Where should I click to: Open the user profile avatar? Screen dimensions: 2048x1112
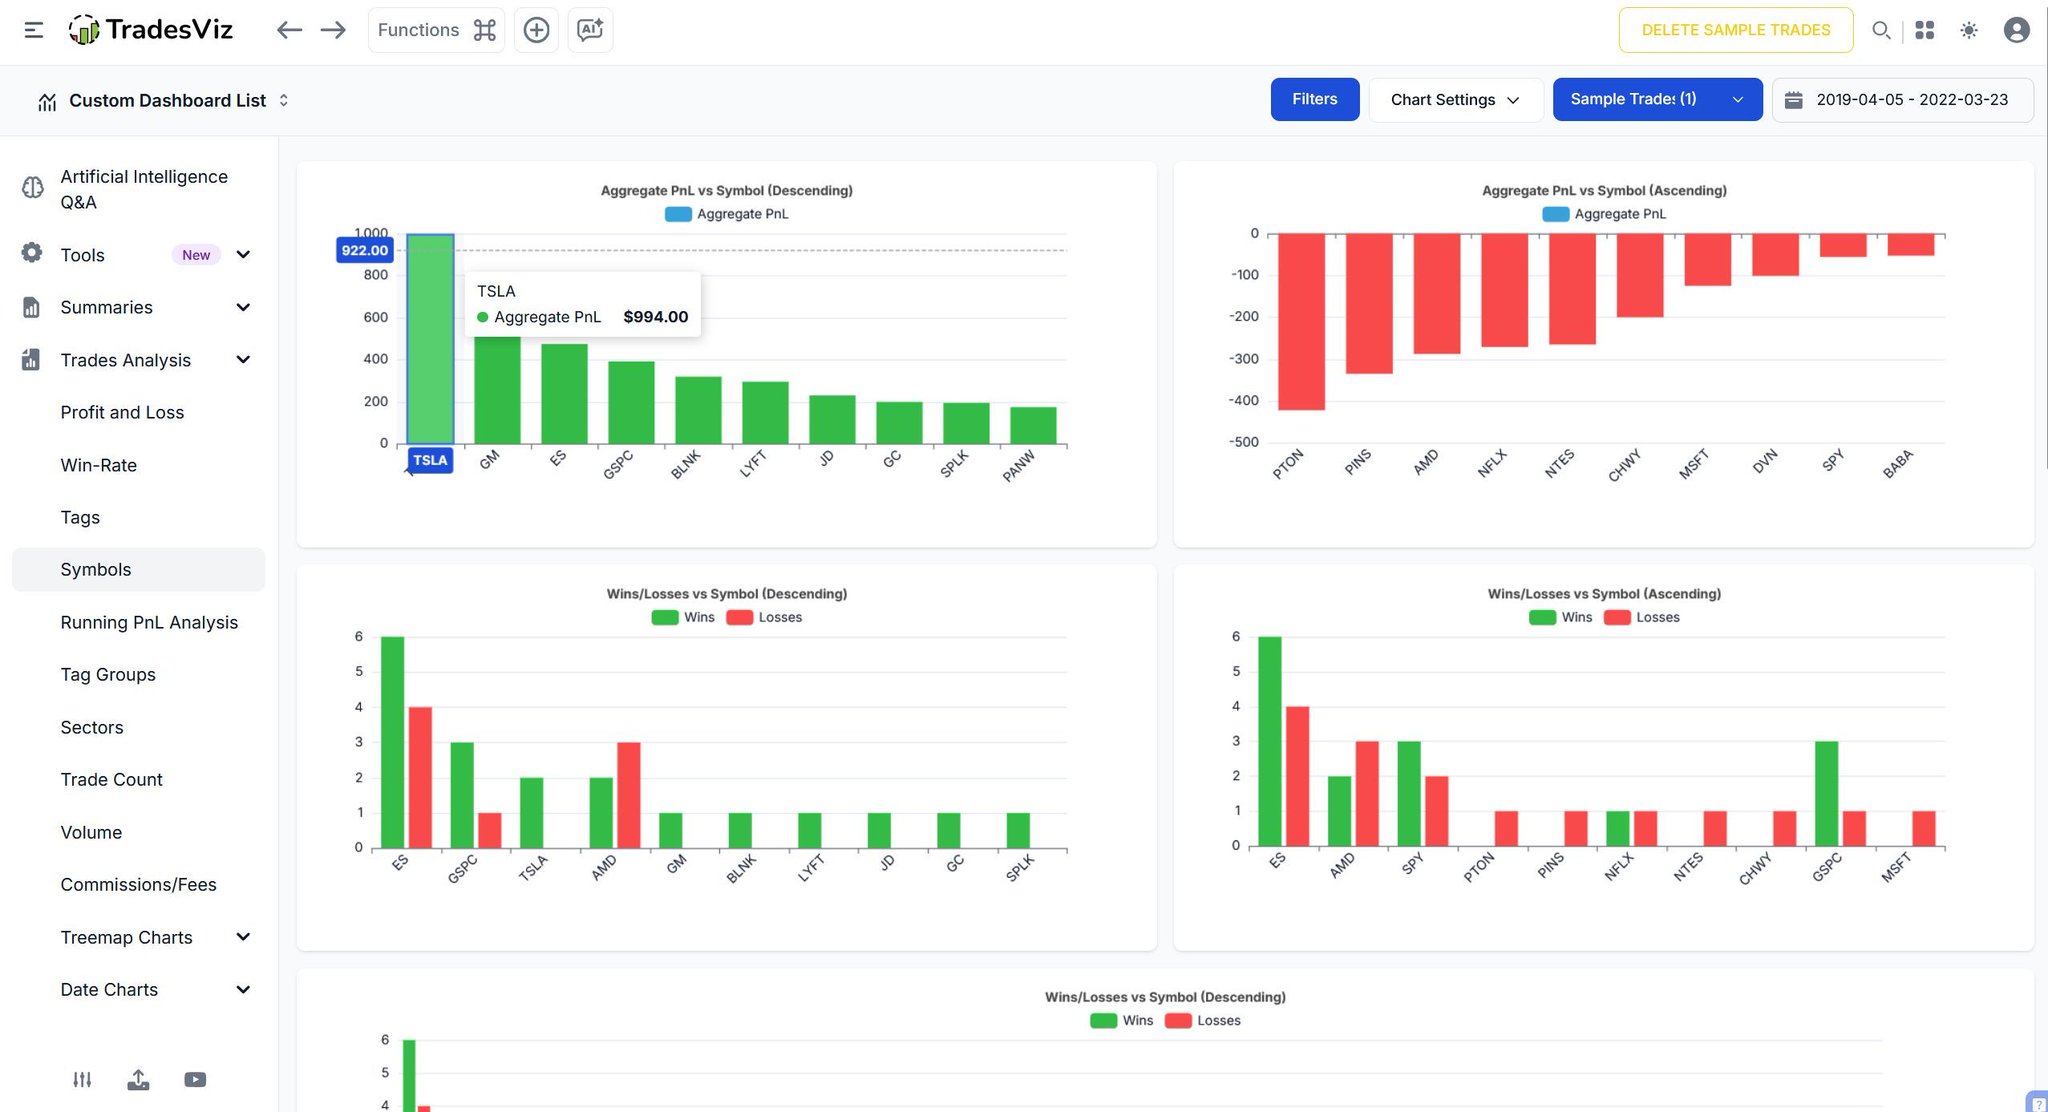[2016, 30]
